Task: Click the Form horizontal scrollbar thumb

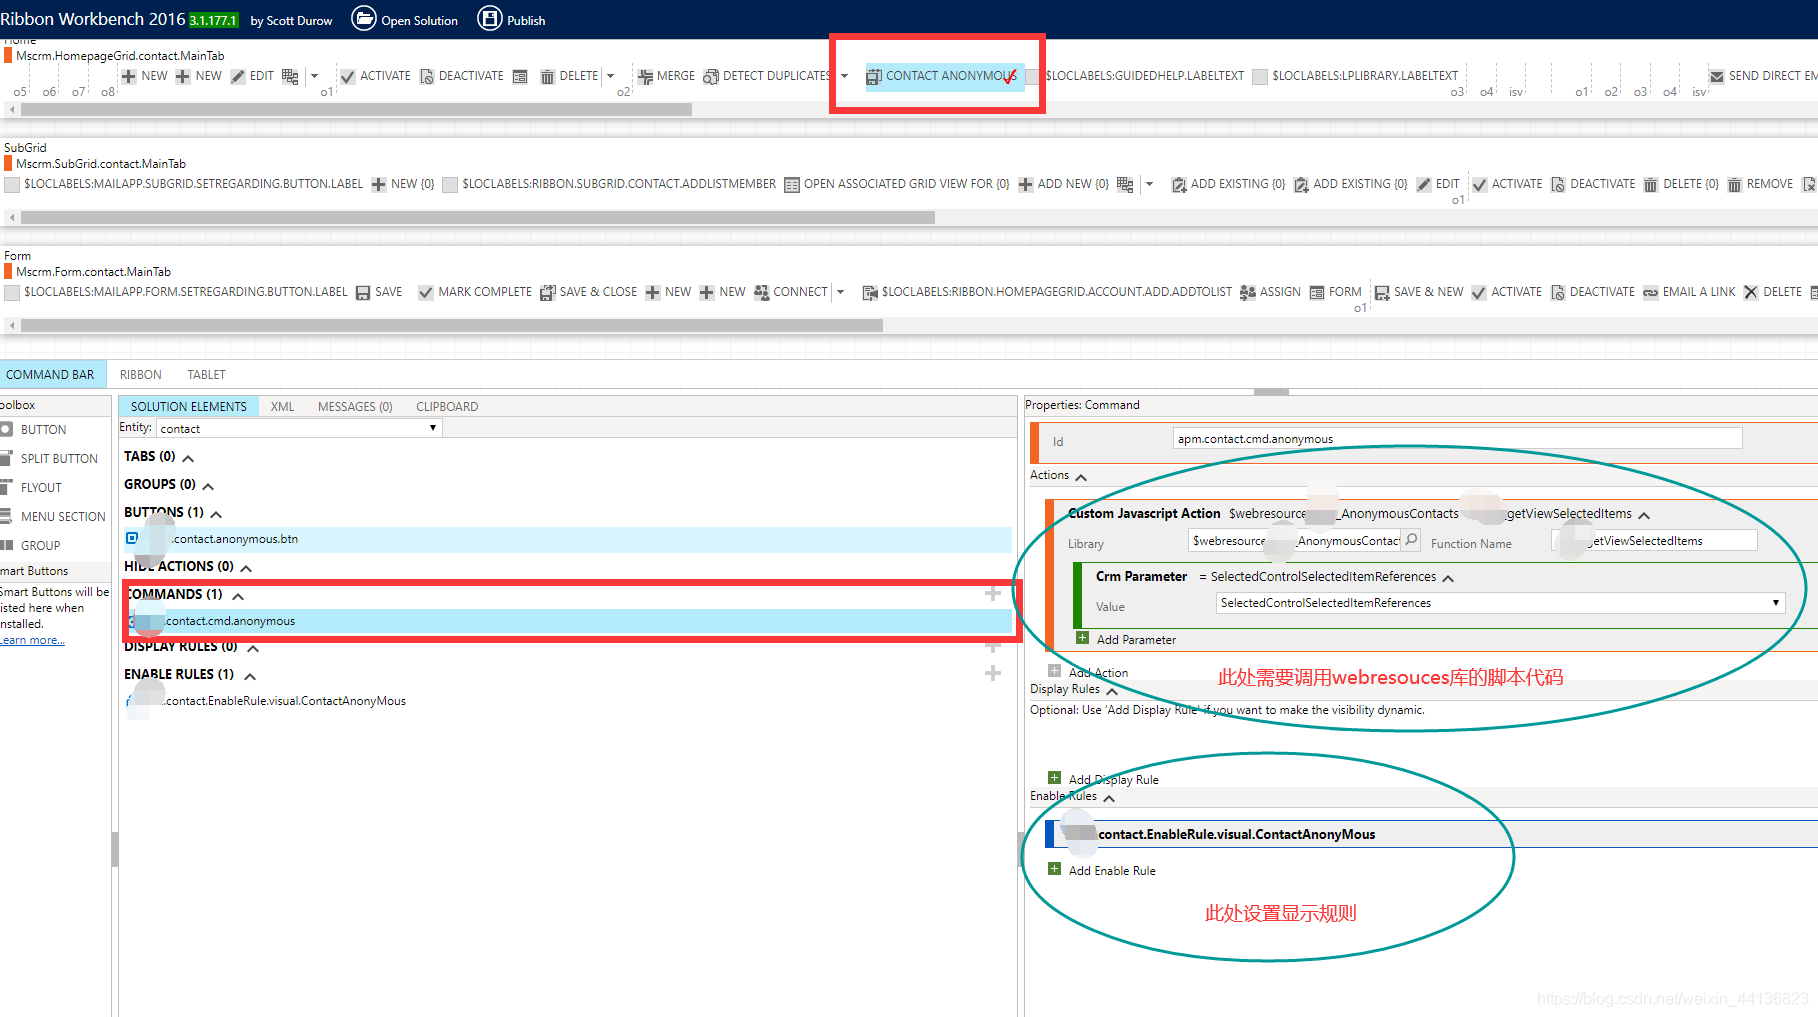Action: coord(452,325)
